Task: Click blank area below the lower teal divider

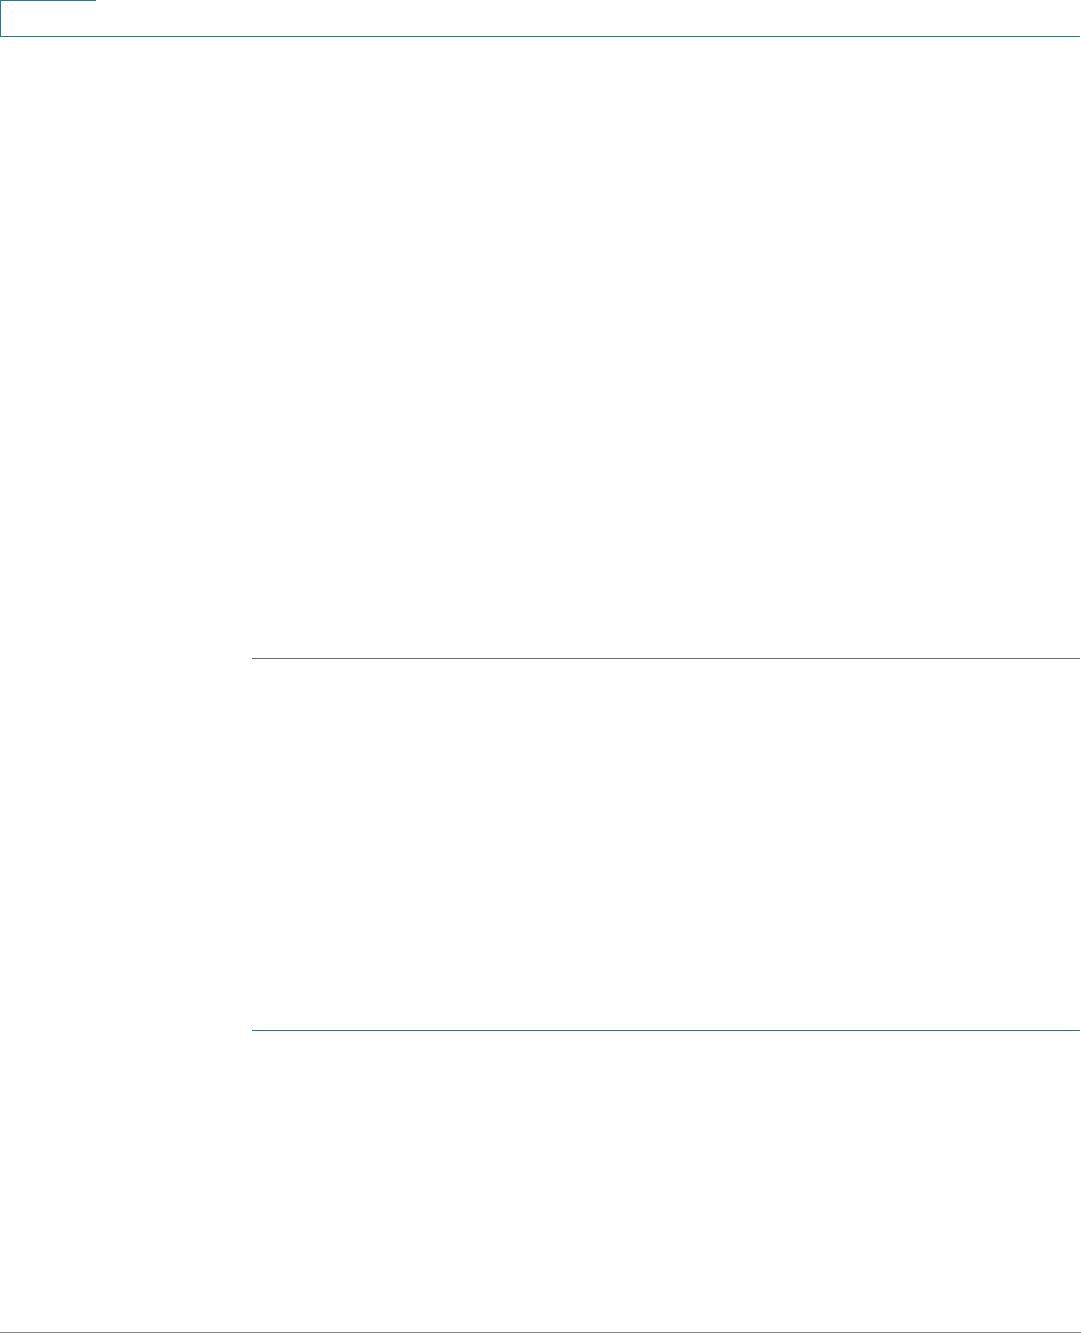Action: coord(665,1180)
